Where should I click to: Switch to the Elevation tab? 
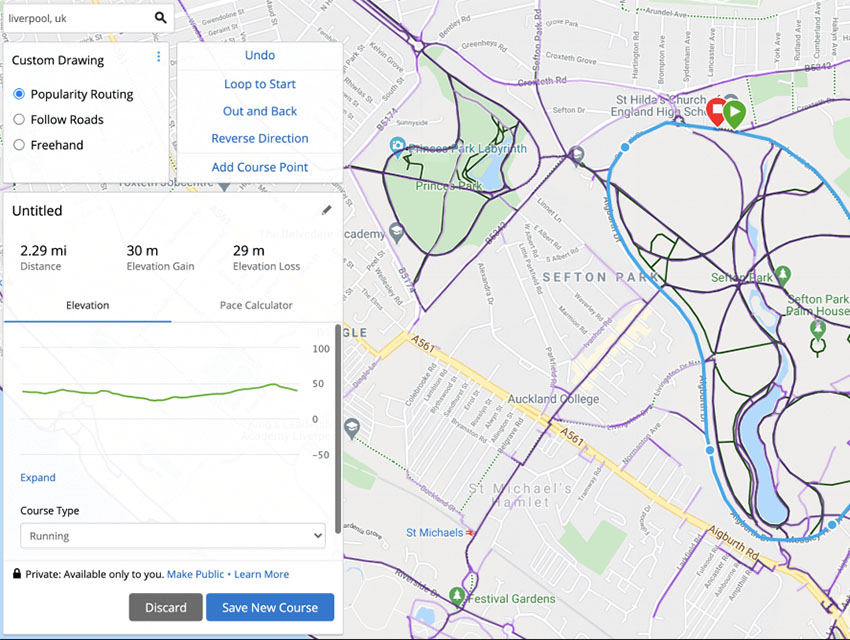click(88, 305)
